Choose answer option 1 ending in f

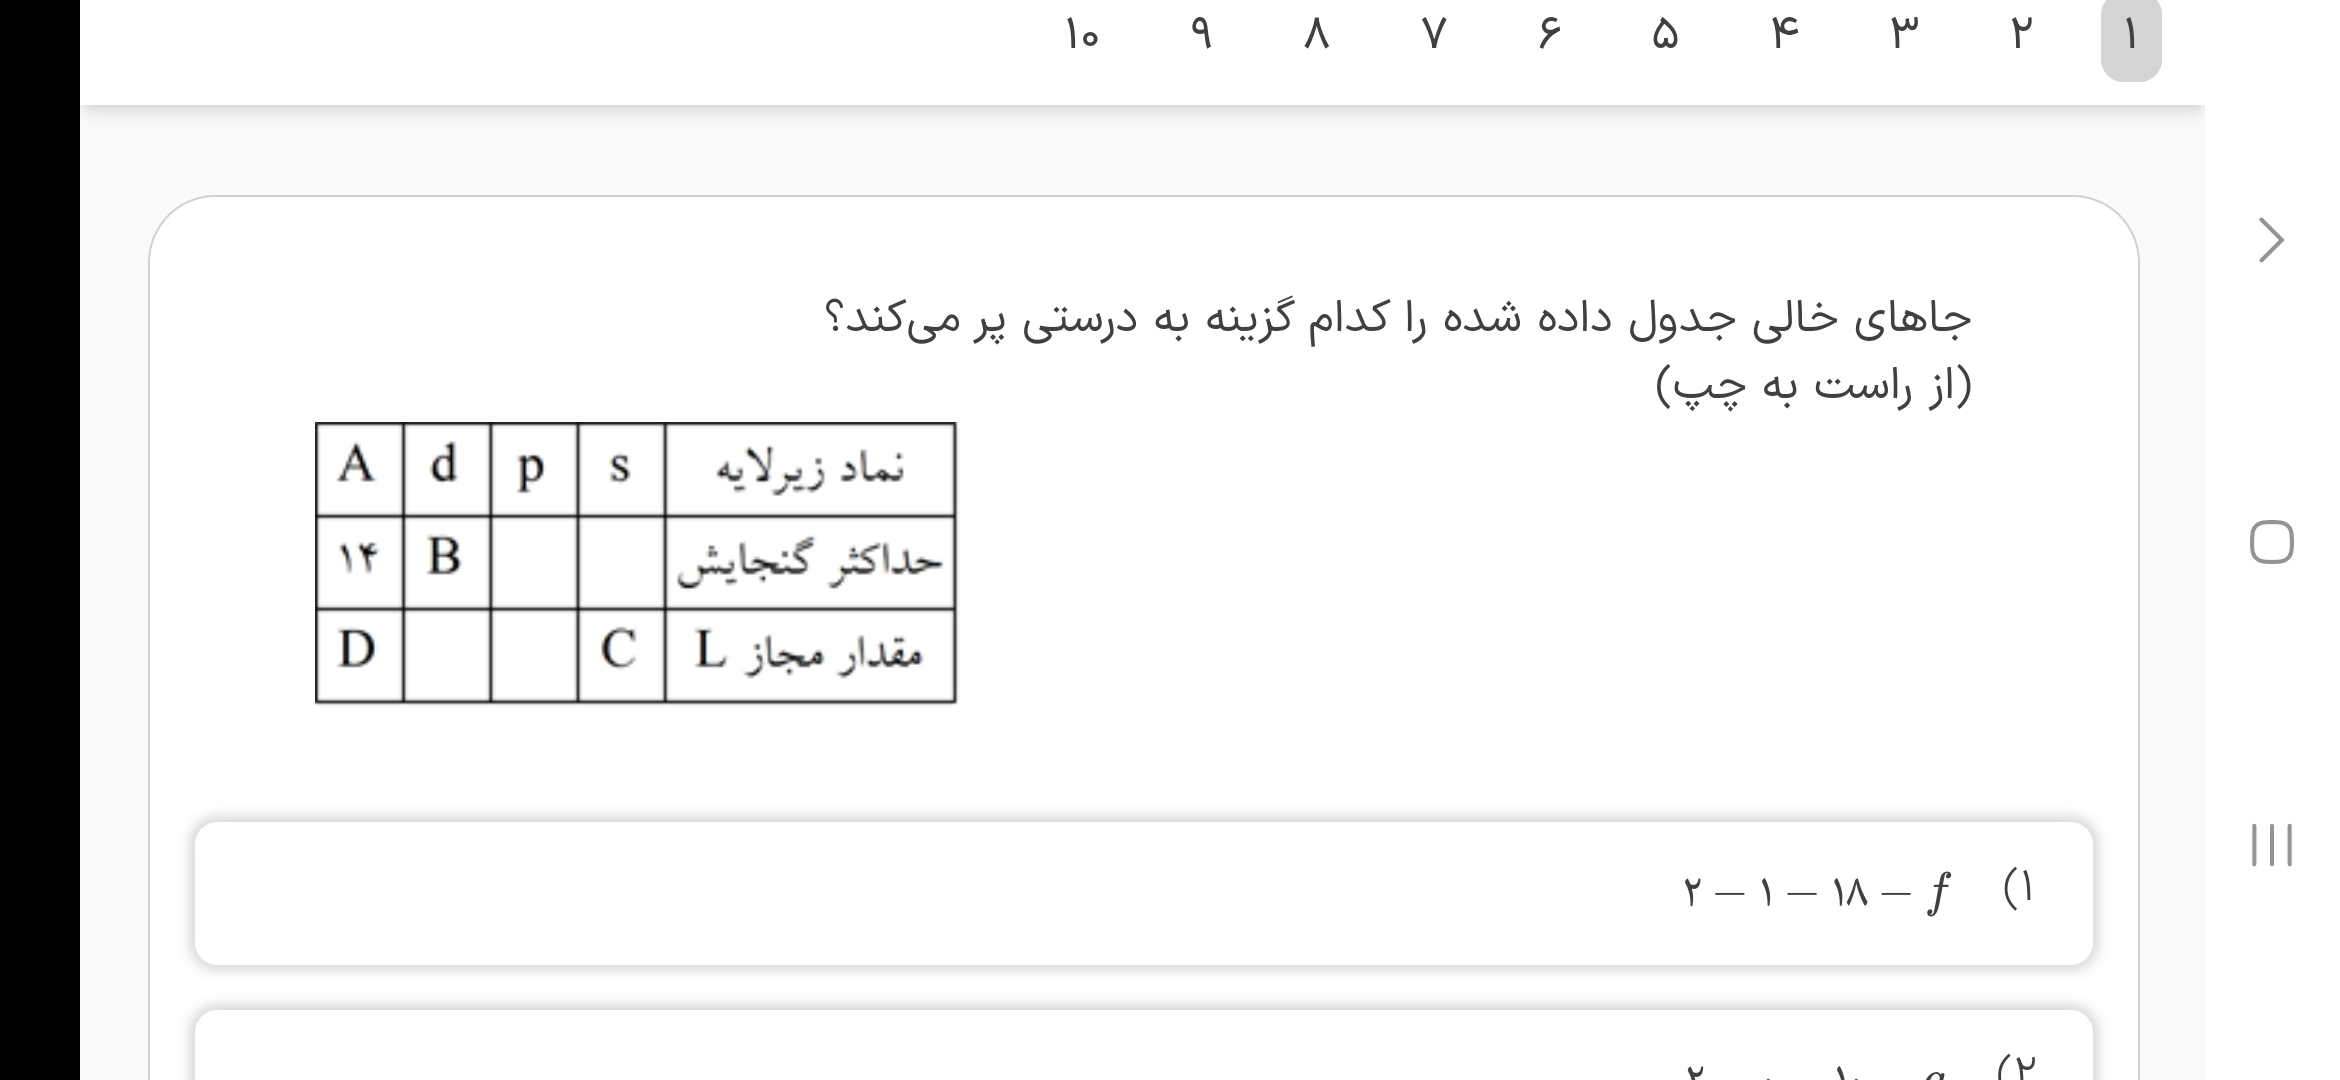point(1143,893)
